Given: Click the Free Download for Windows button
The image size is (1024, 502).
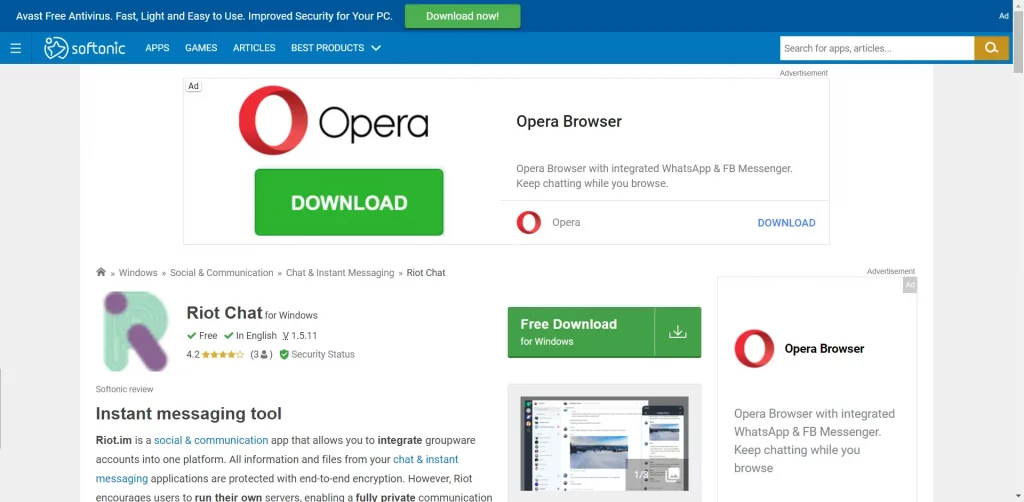Looking at the screenshot, I should tap(604, 332).
